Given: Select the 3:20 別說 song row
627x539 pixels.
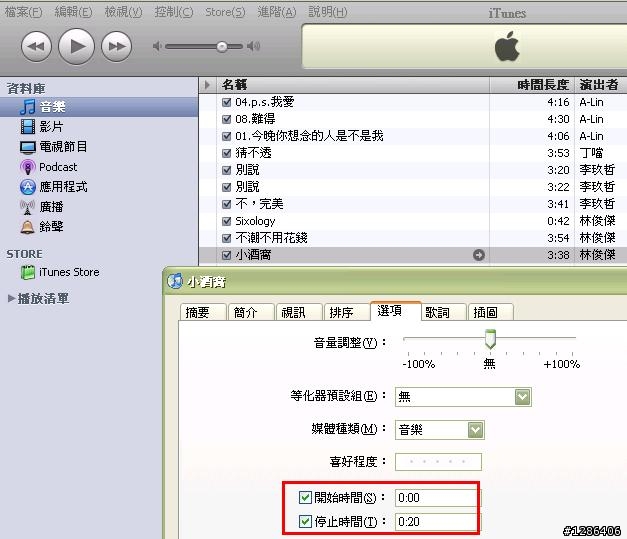Looking at the screenshot, I should pos(413,170).
